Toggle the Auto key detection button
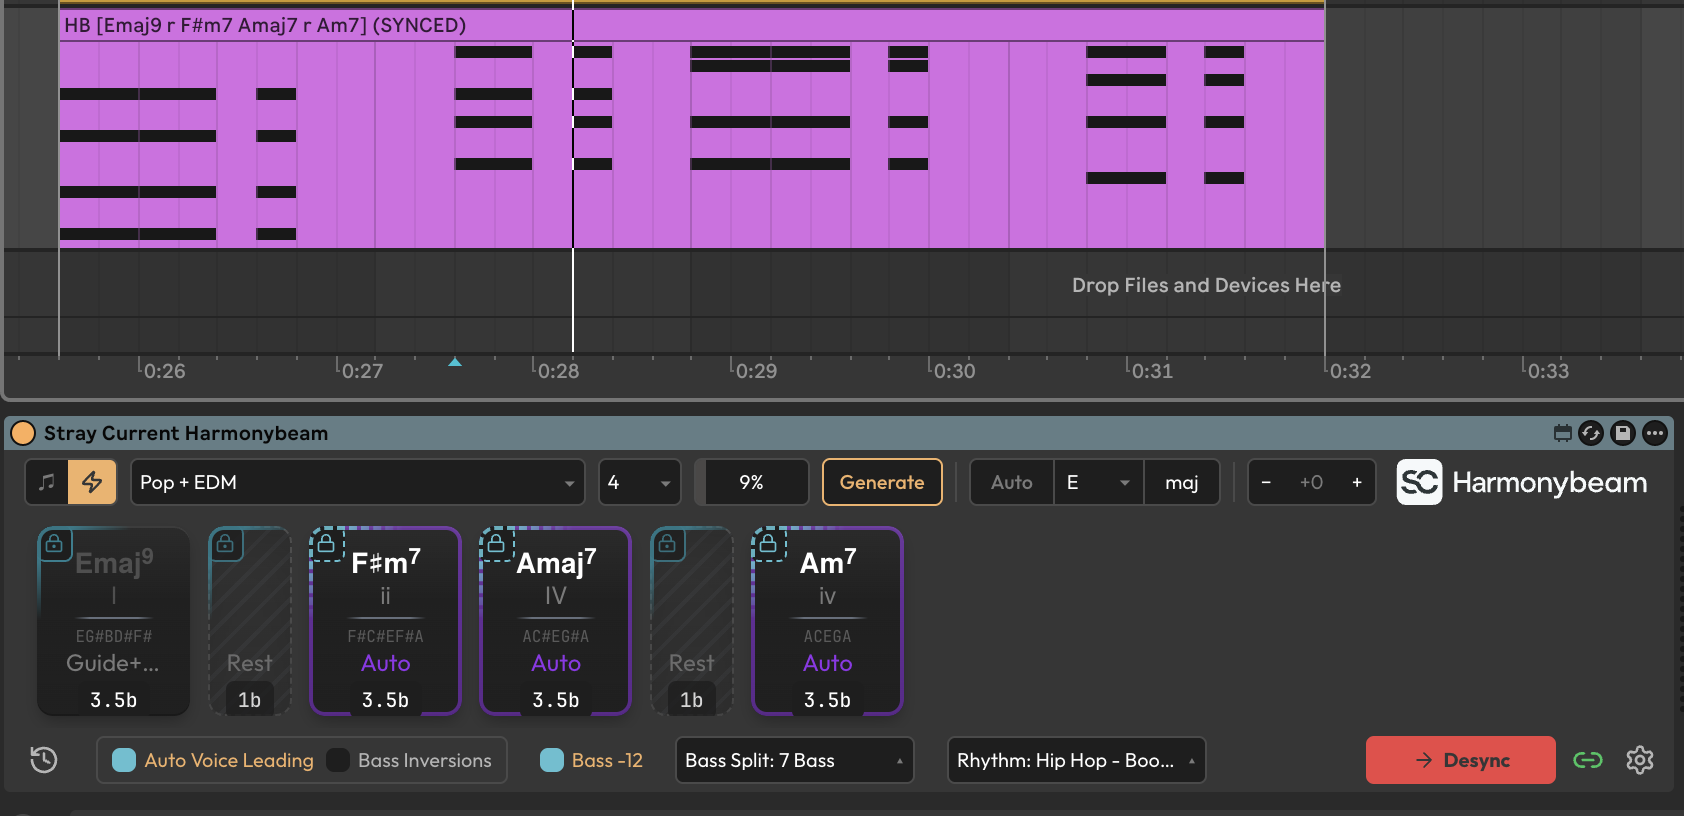 1011,482
